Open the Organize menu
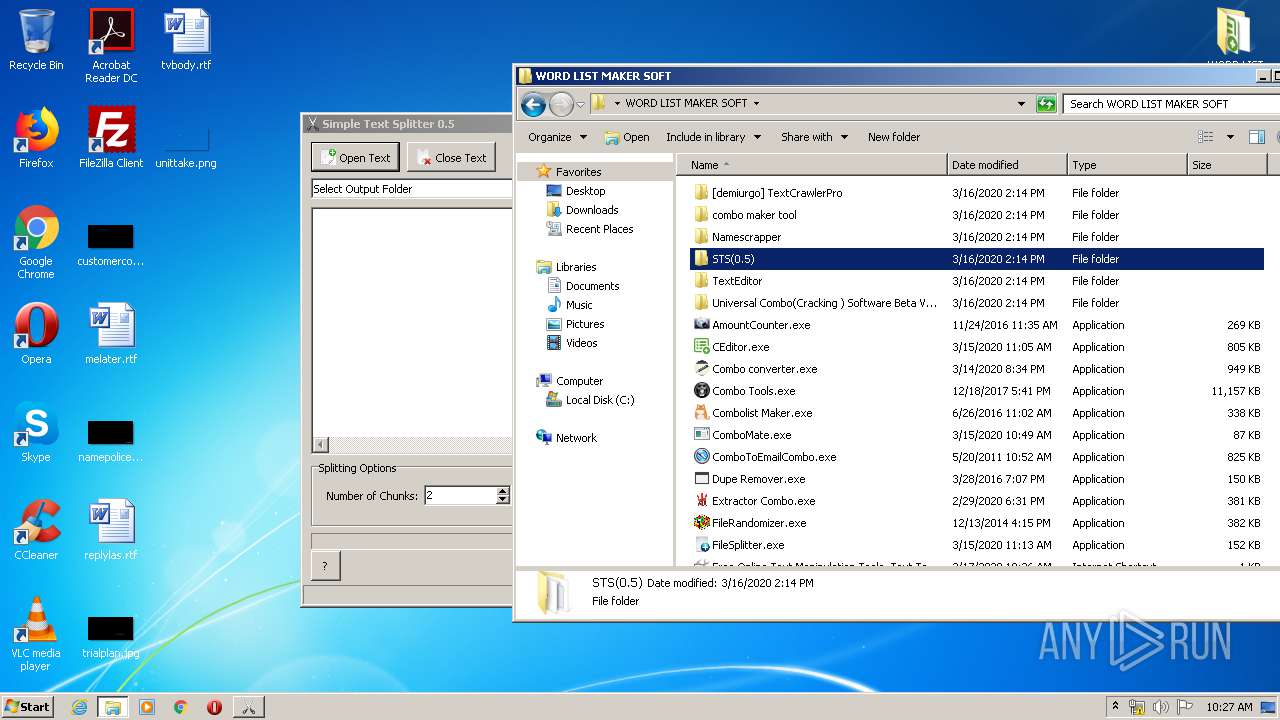 click(x=557, y=137)
